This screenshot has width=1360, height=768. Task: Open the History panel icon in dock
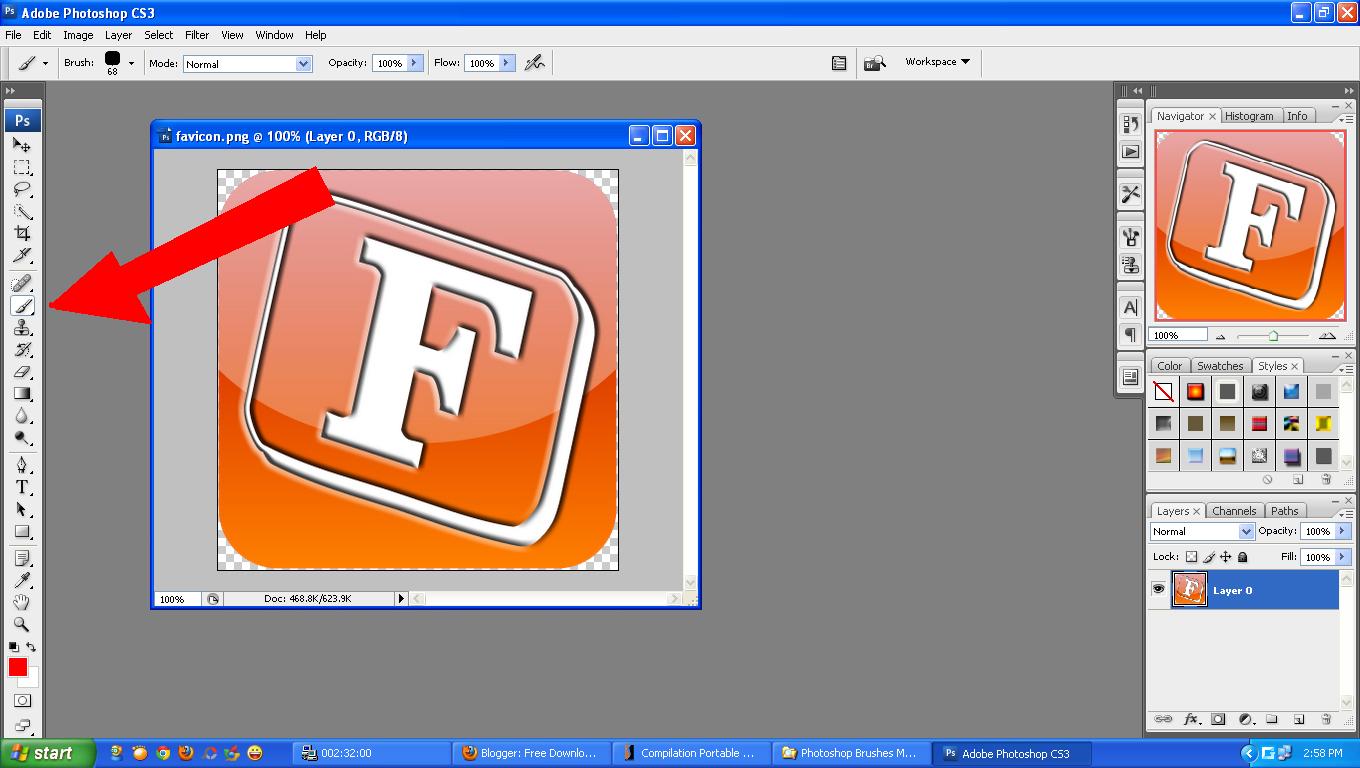(x=1131, y=124)
